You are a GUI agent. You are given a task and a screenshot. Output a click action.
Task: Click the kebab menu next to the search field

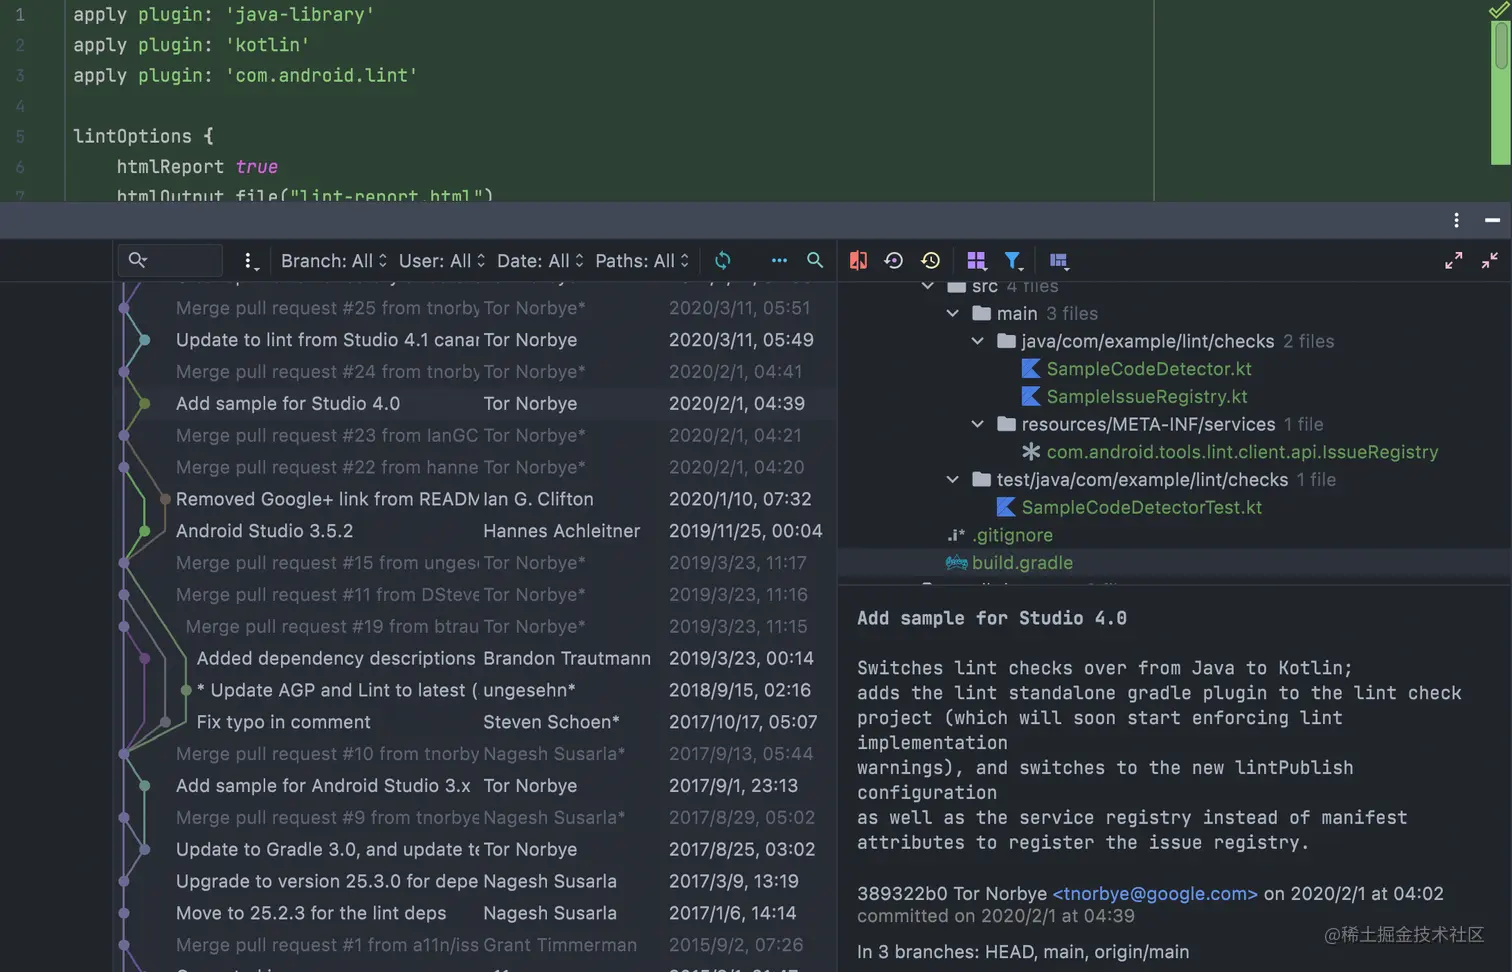(249, 260)
